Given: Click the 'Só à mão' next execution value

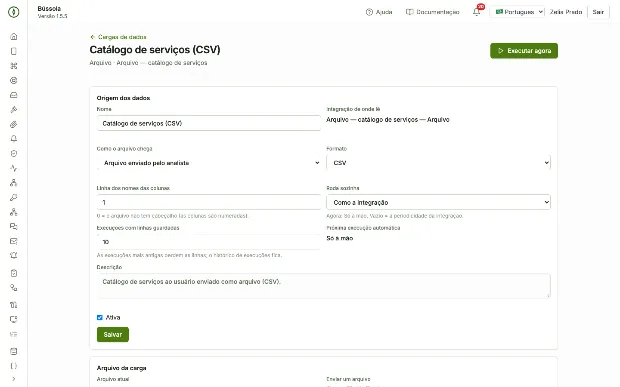Looking at the screenshot, I should [340, 238].
